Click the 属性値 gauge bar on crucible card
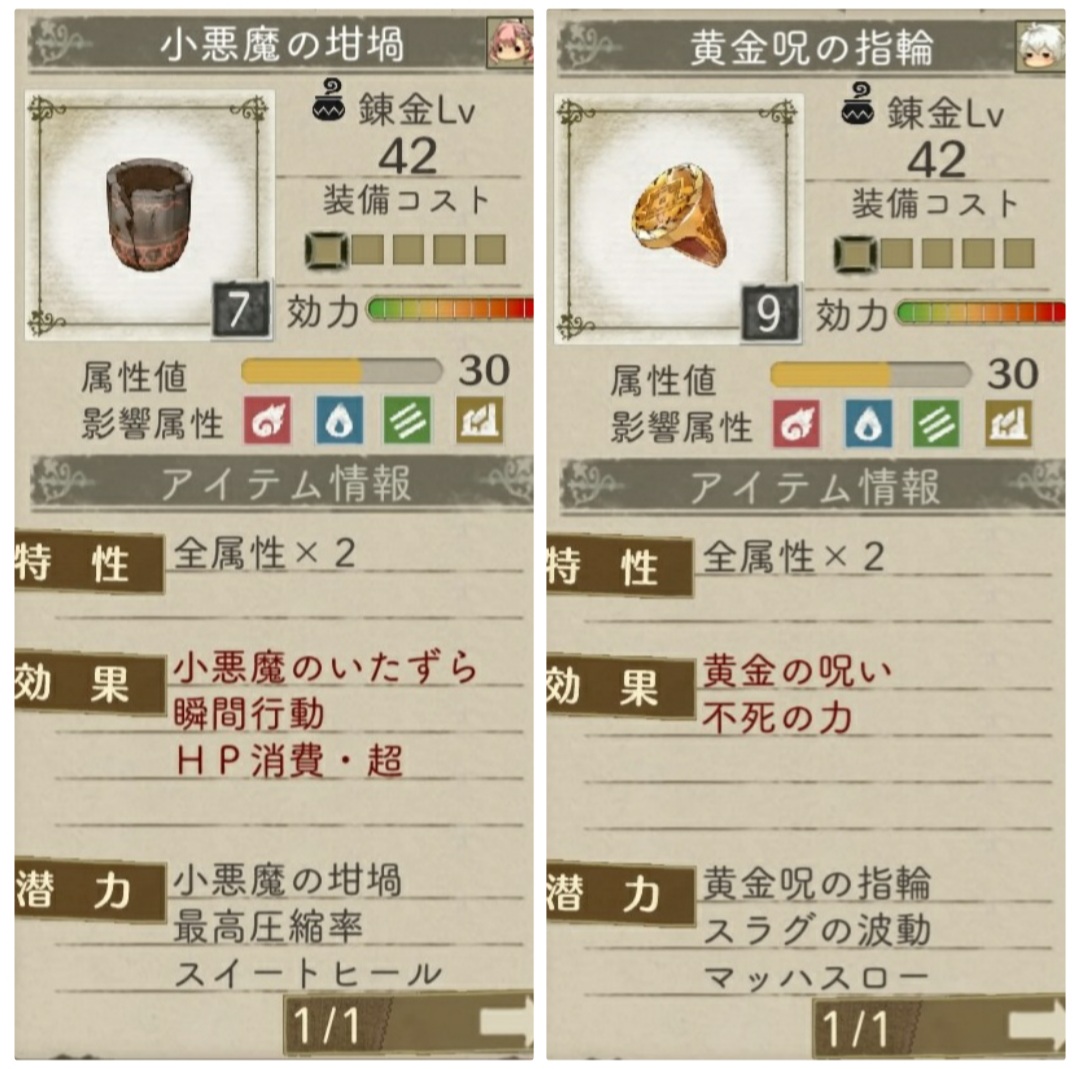 pyautogui.click(x=342, y=371)
